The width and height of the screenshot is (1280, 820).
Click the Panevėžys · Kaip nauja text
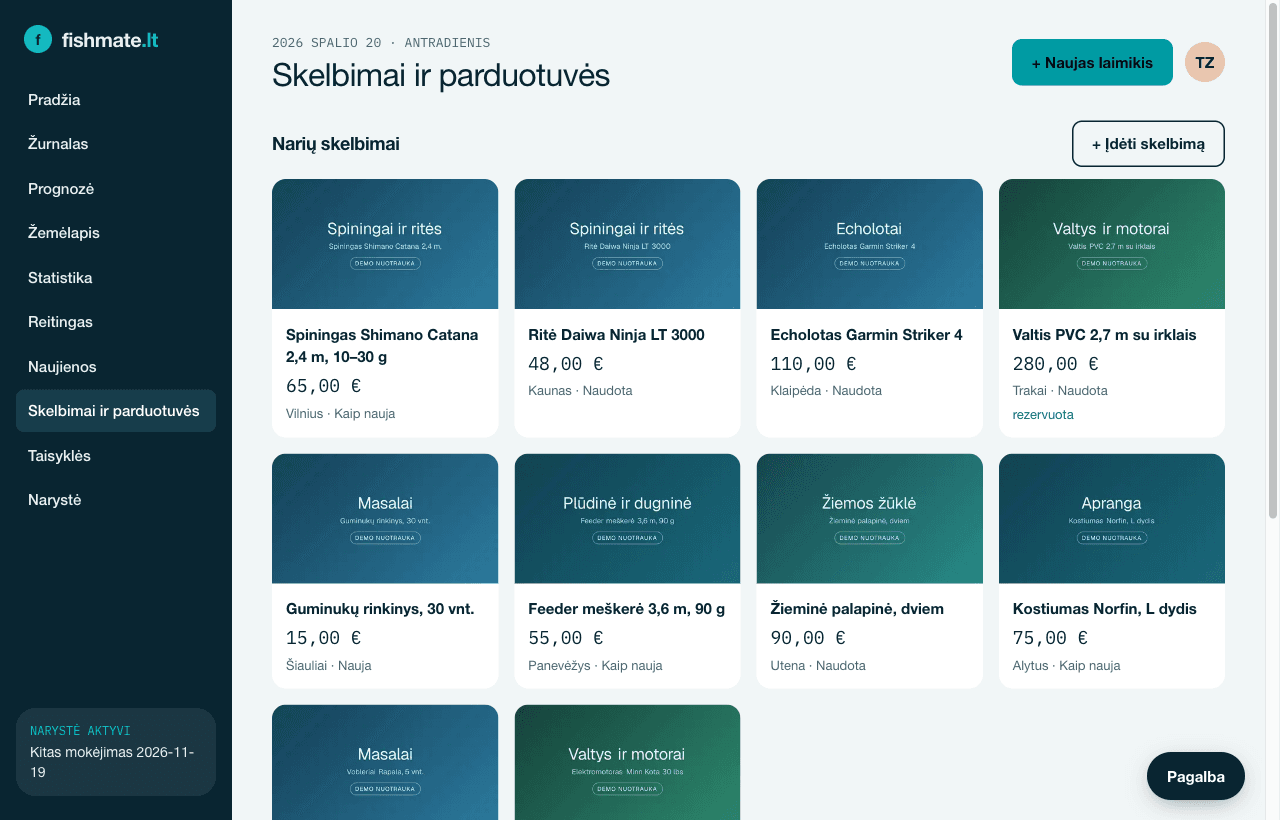click(x=595, y=666)
